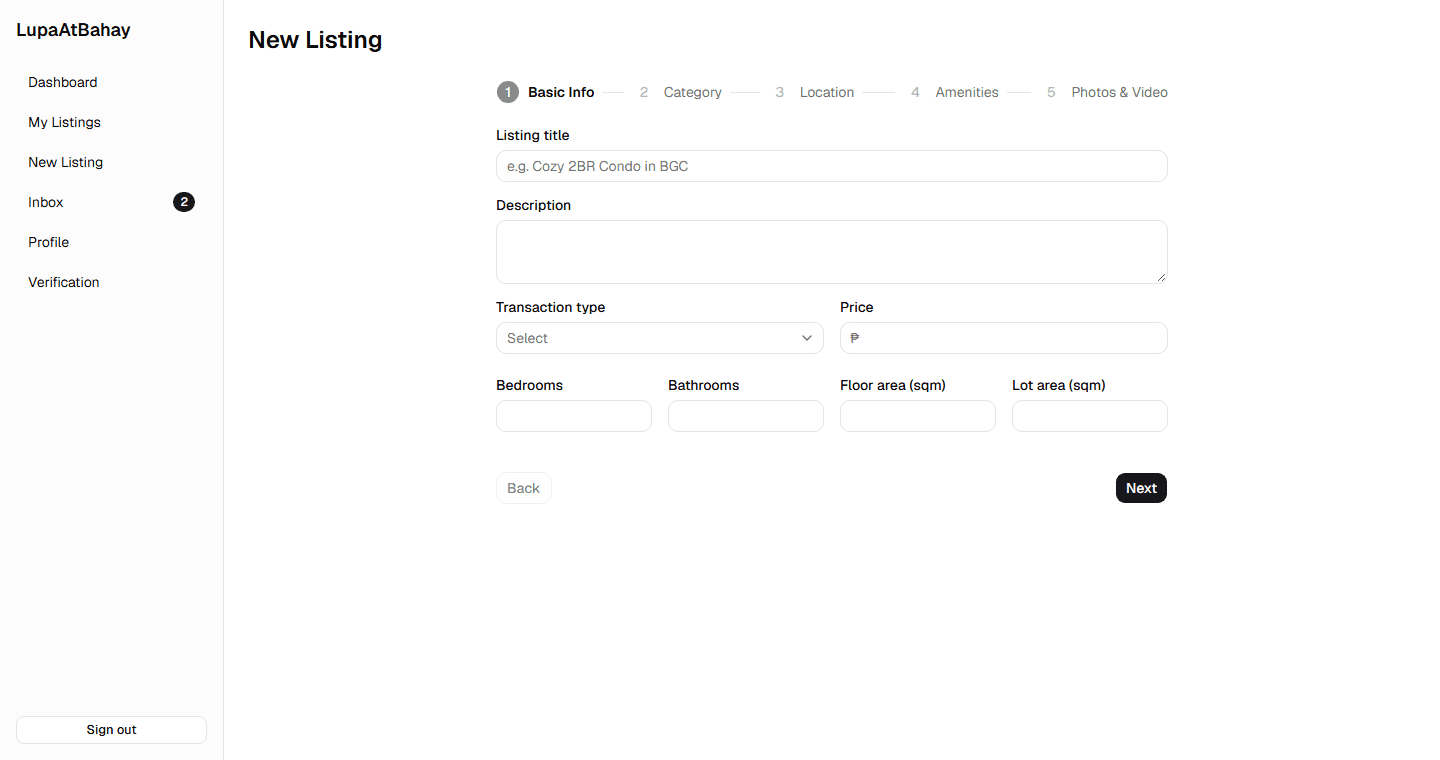This screenshot has width=1440, height=760.
Task: Click the Lot area (sqm) label
Action: tap(1059, 385)
